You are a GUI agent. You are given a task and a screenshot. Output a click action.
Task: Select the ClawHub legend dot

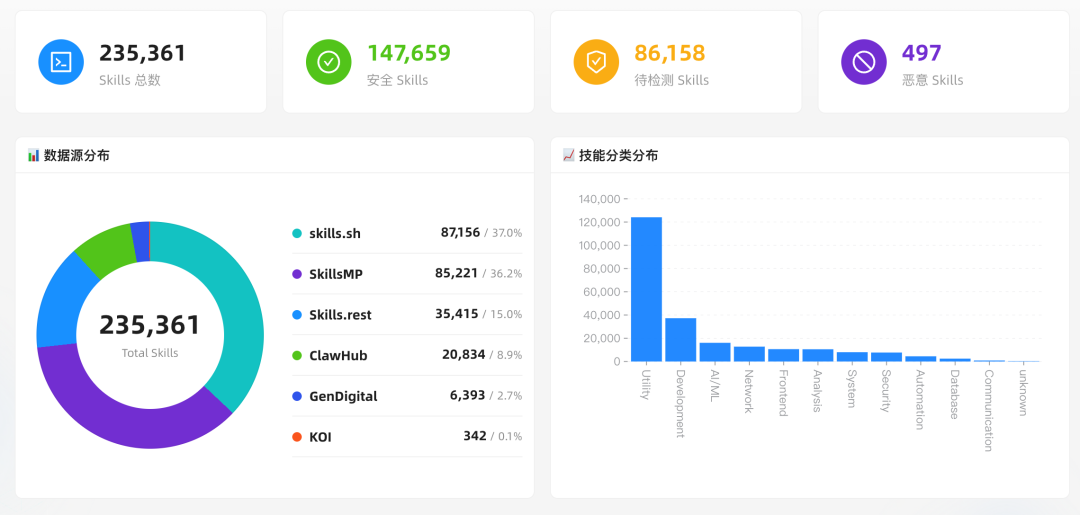(297, 355)
